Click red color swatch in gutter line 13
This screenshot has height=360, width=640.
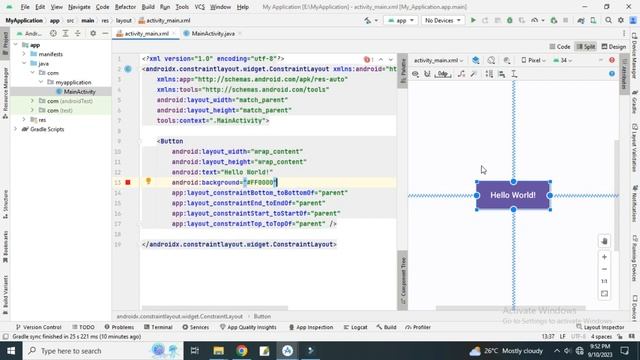coord(128,182)
